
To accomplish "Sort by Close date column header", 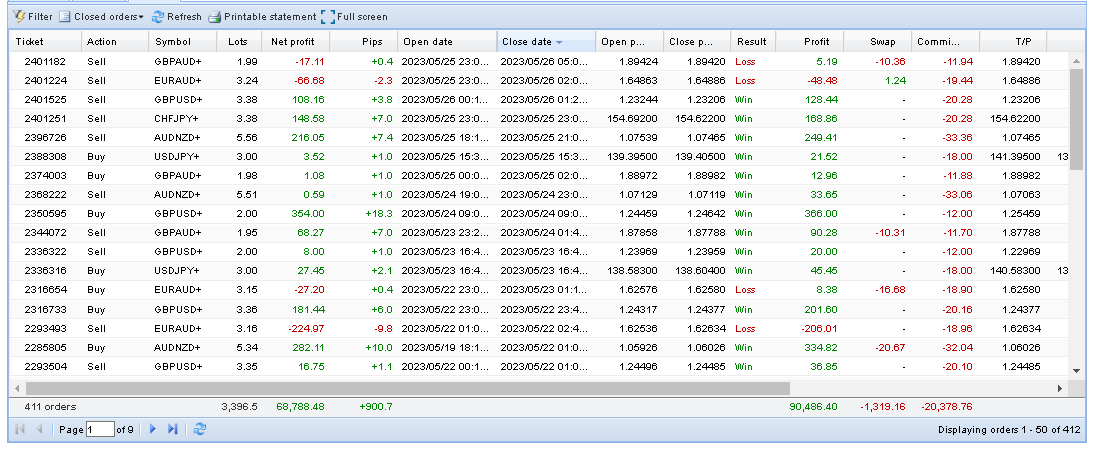I will (x=532, y=42).
